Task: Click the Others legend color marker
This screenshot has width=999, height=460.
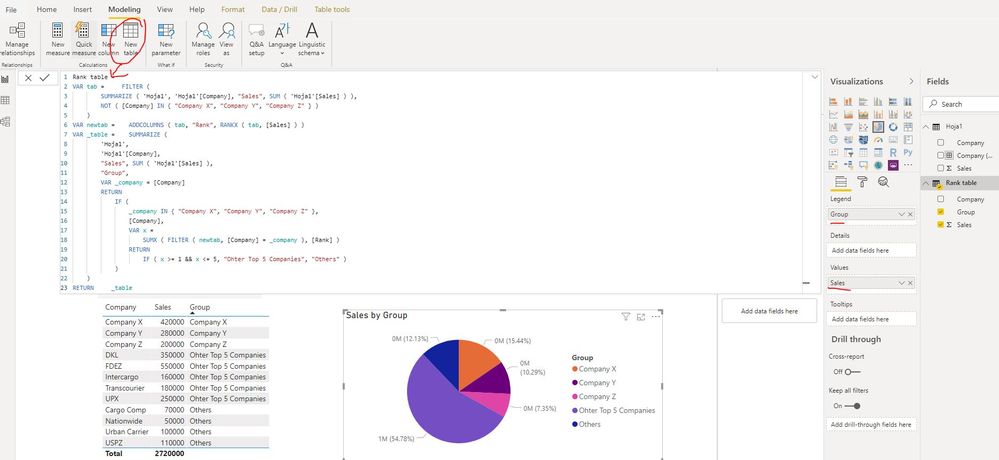Action: pyautogui.click(x=575, y=424)
